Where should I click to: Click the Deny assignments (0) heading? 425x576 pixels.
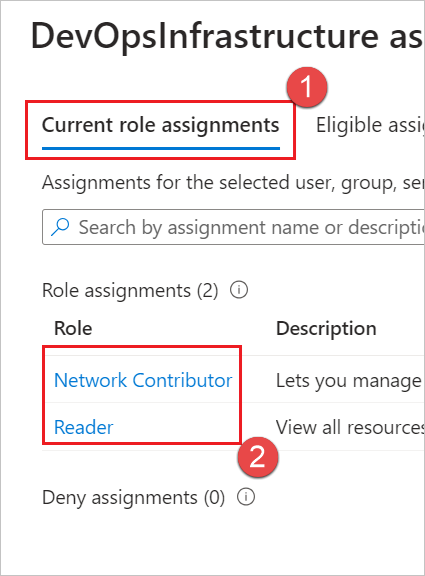[133, 498]
